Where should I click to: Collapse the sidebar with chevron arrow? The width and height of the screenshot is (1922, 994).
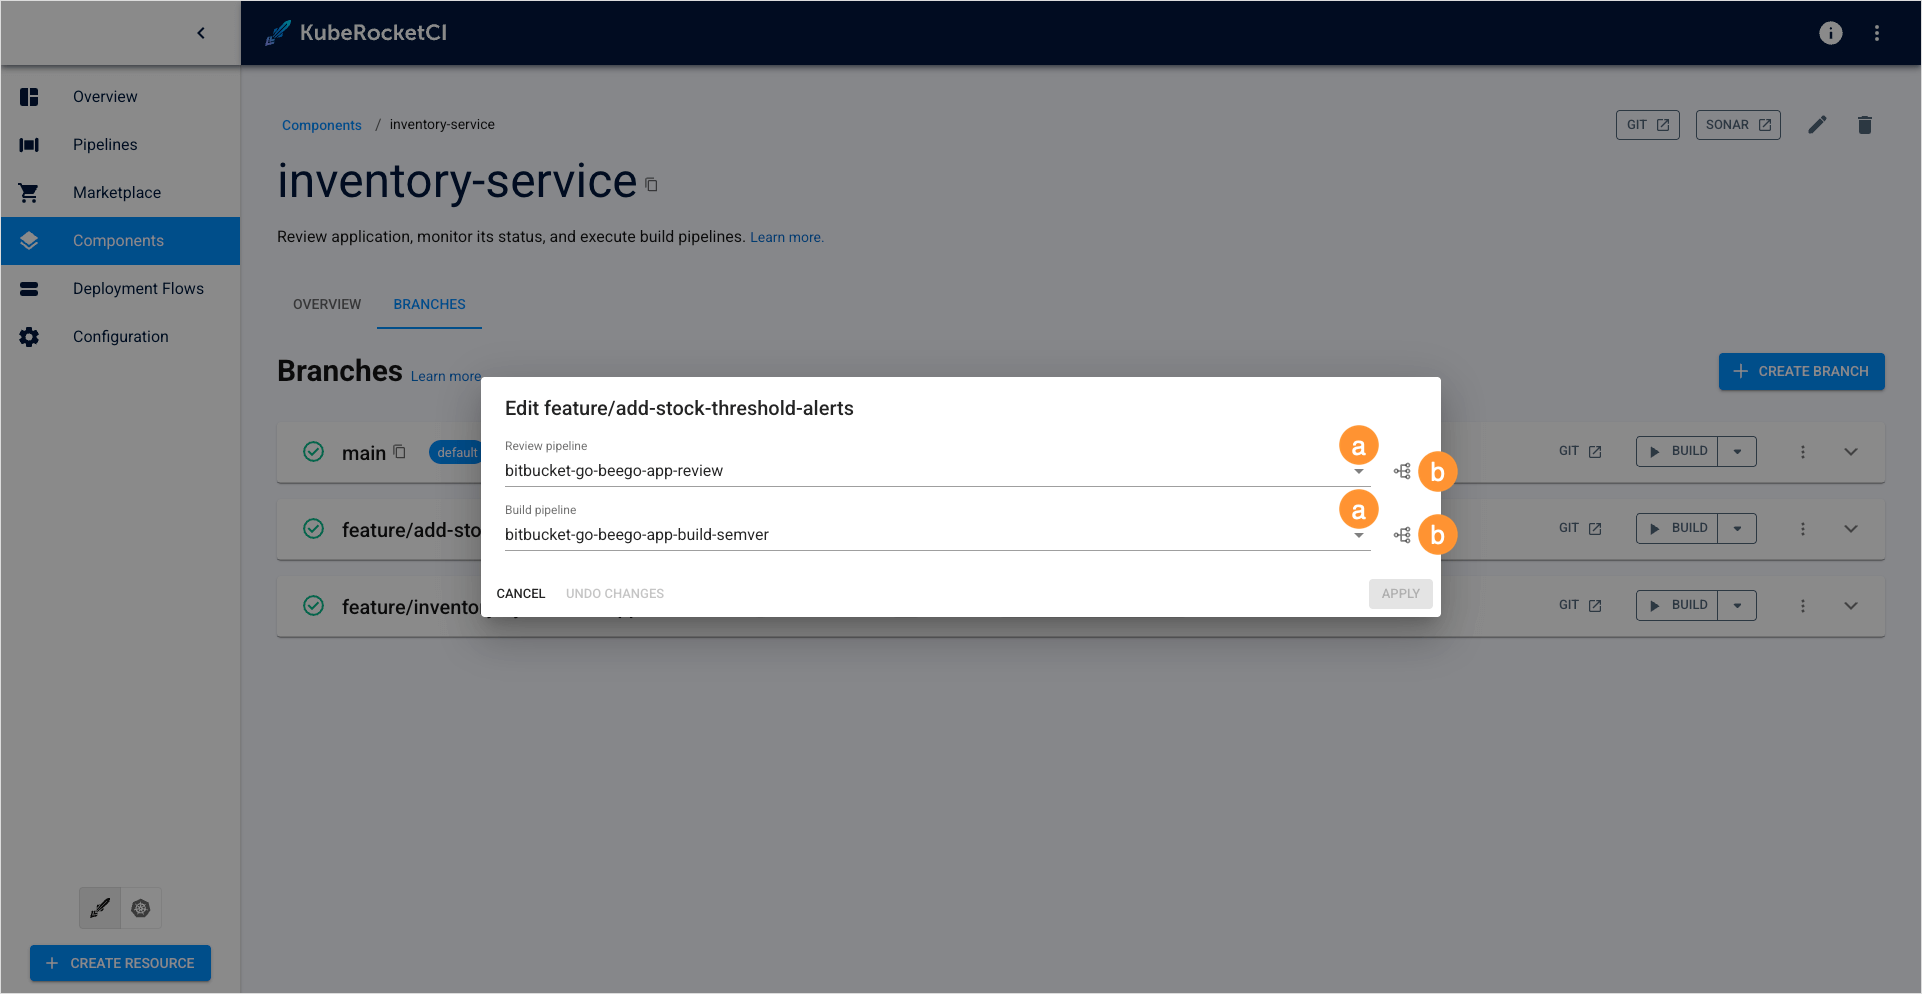pos(201,33)
